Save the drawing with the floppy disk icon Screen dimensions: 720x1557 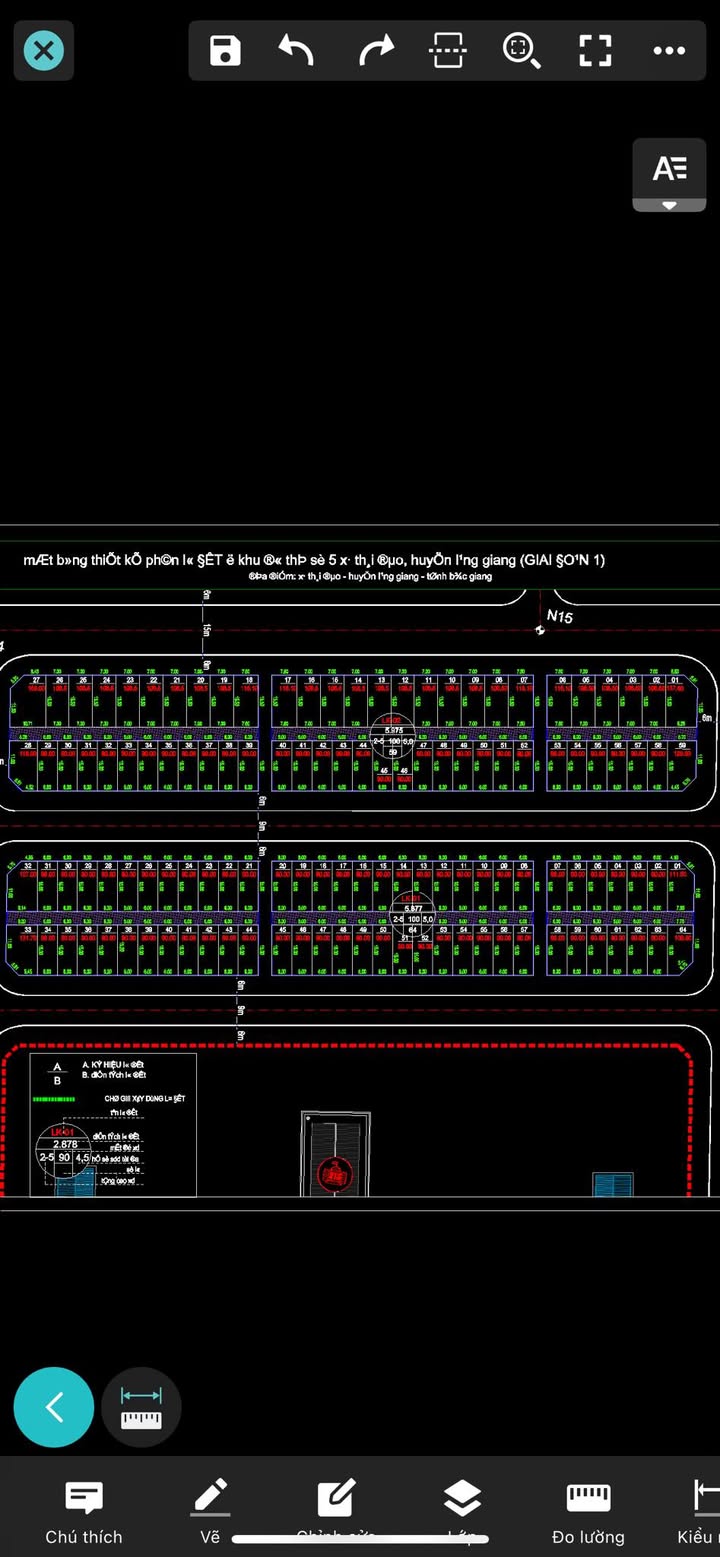coord(225,50)
